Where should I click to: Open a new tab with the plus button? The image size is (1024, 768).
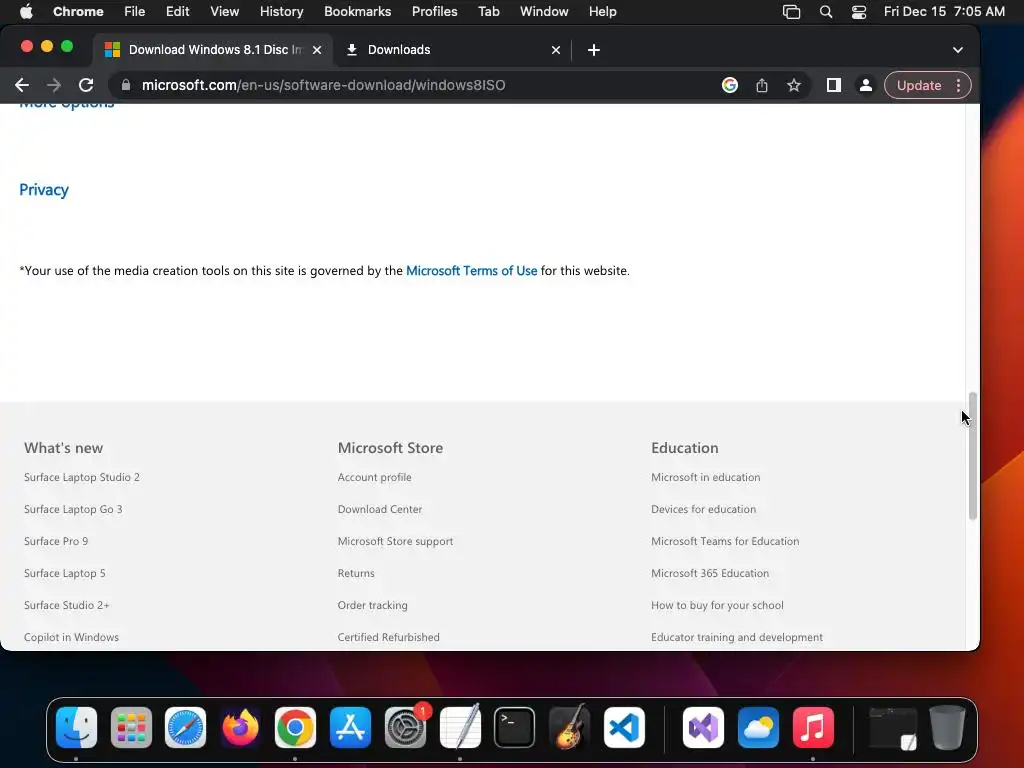pyautogui.click(x=594, y=50)
